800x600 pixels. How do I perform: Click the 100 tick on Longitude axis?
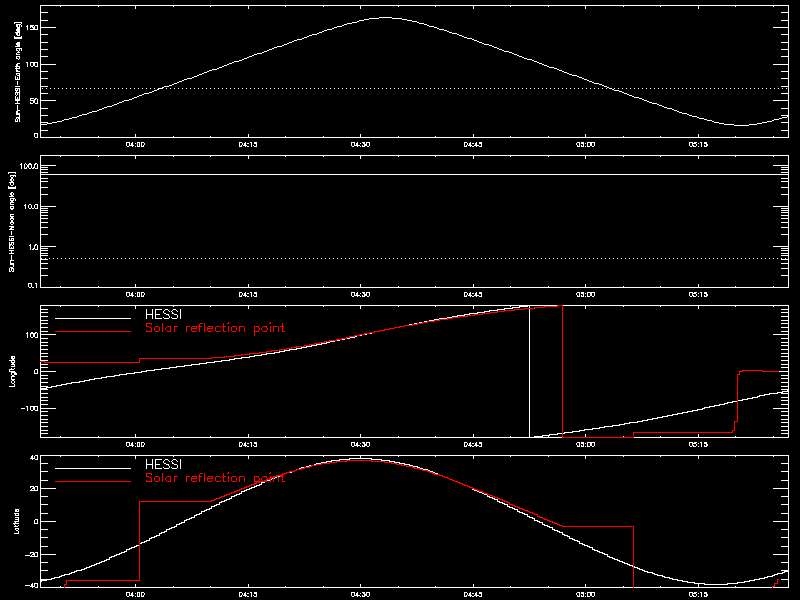32,335
